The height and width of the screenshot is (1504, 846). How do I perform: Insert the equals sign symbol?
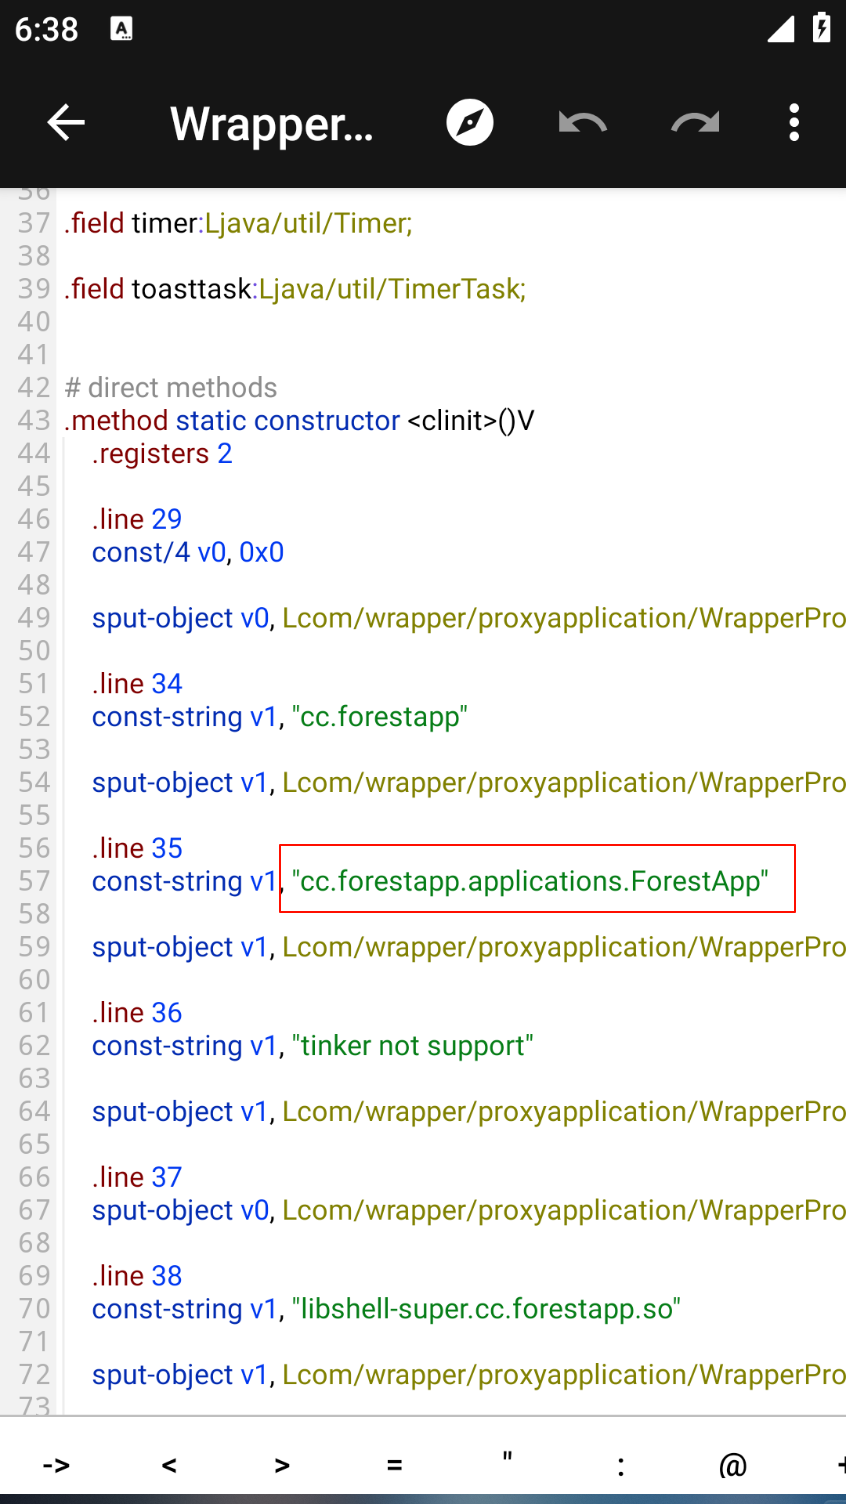click(395, 1465)
